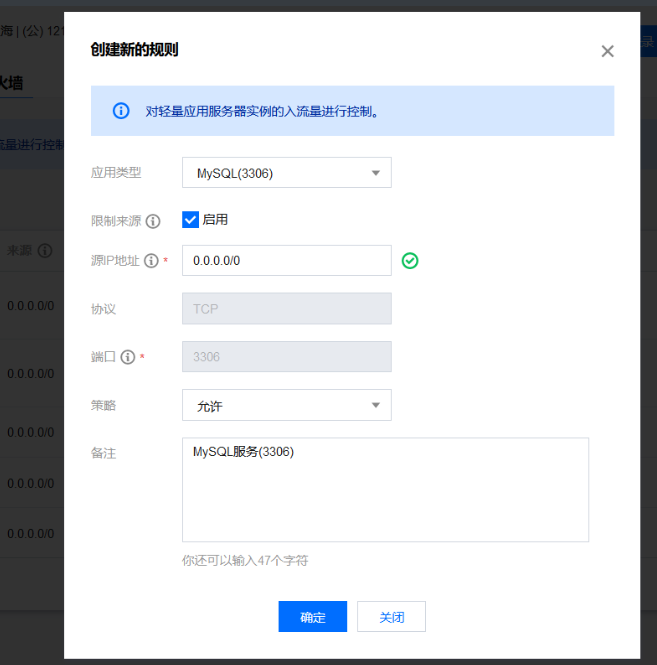The width and height of the screenshot is (657, 665).
Task: Confirm with the 确定 button
Action: 313,617
